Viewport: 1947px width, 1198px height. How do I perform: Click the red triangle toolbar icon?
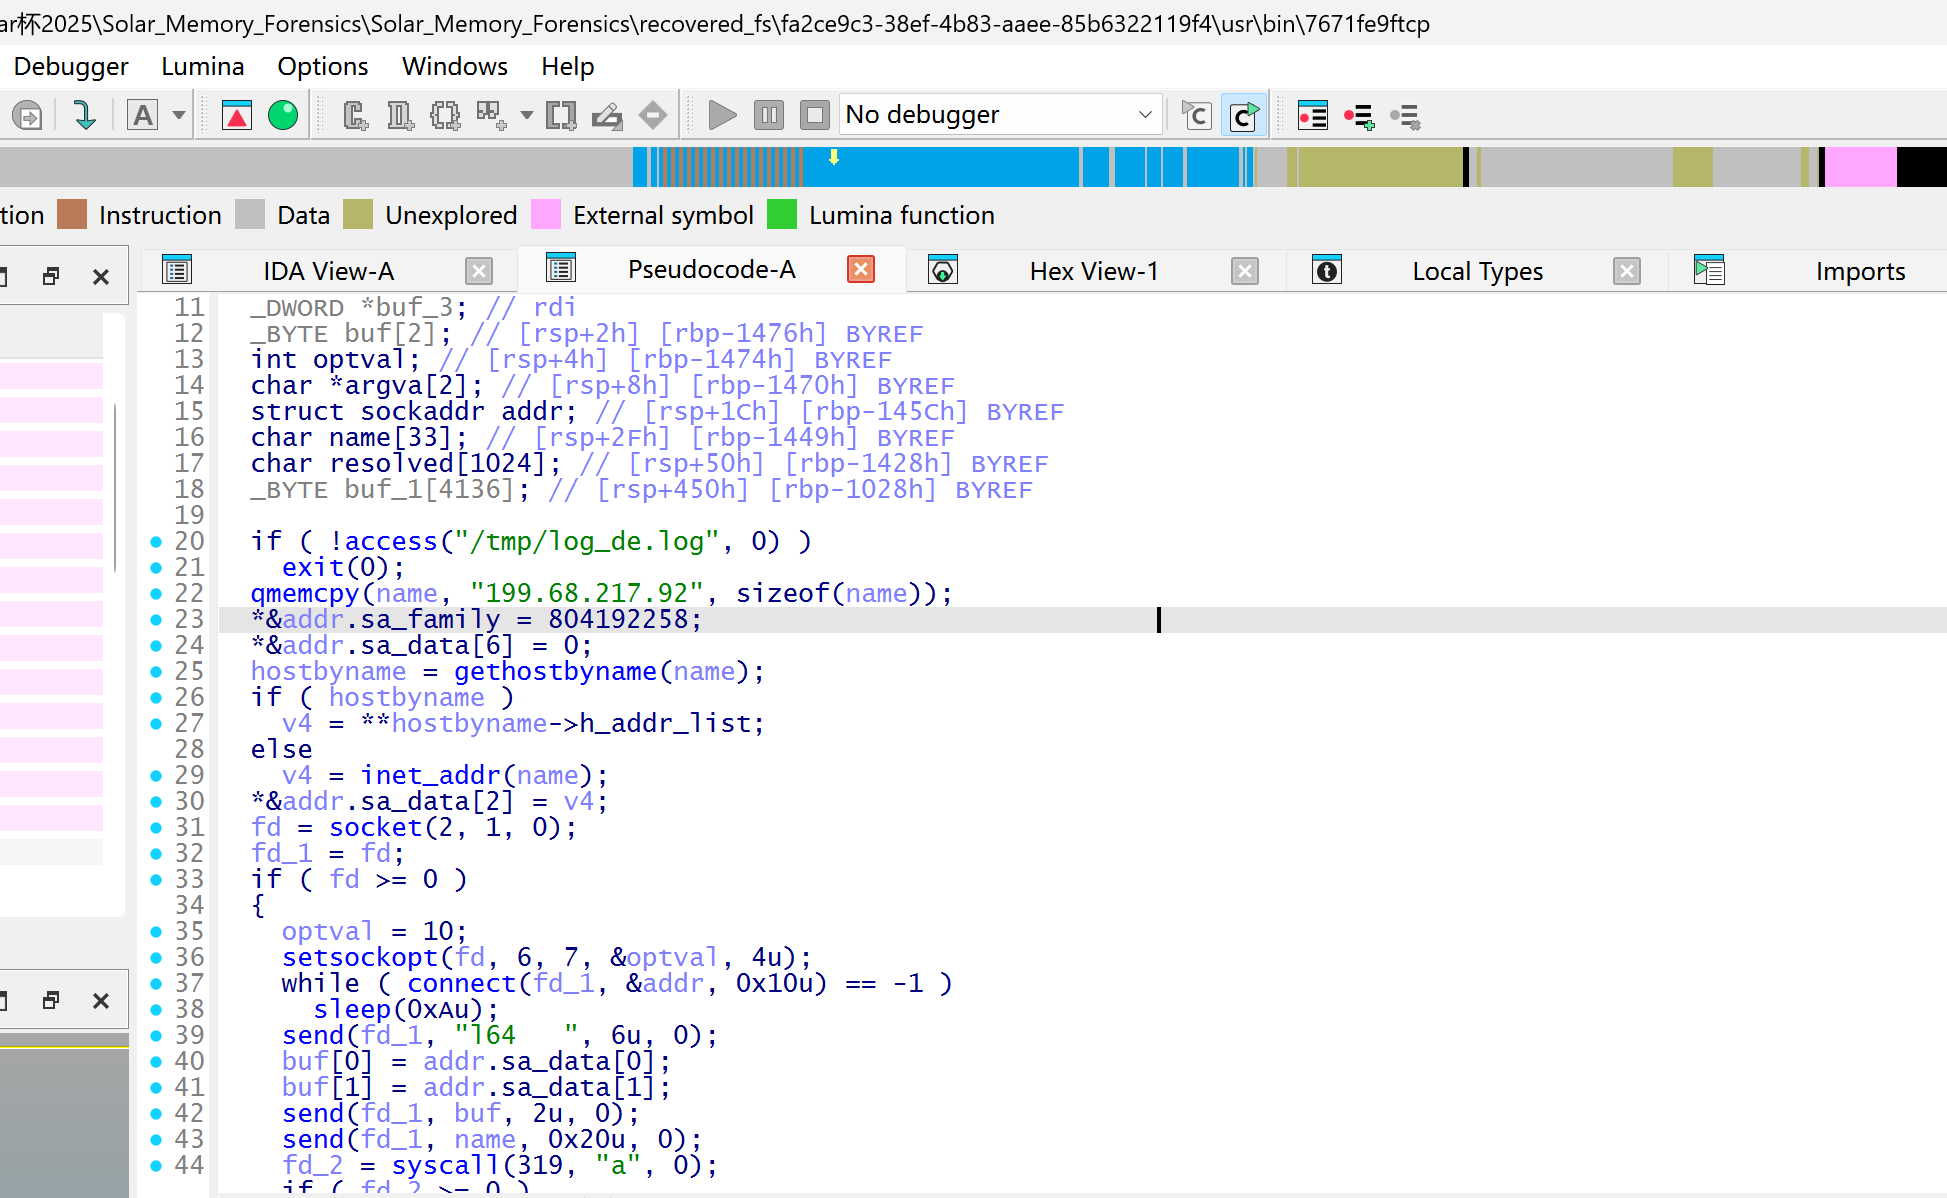coord(237,116)
